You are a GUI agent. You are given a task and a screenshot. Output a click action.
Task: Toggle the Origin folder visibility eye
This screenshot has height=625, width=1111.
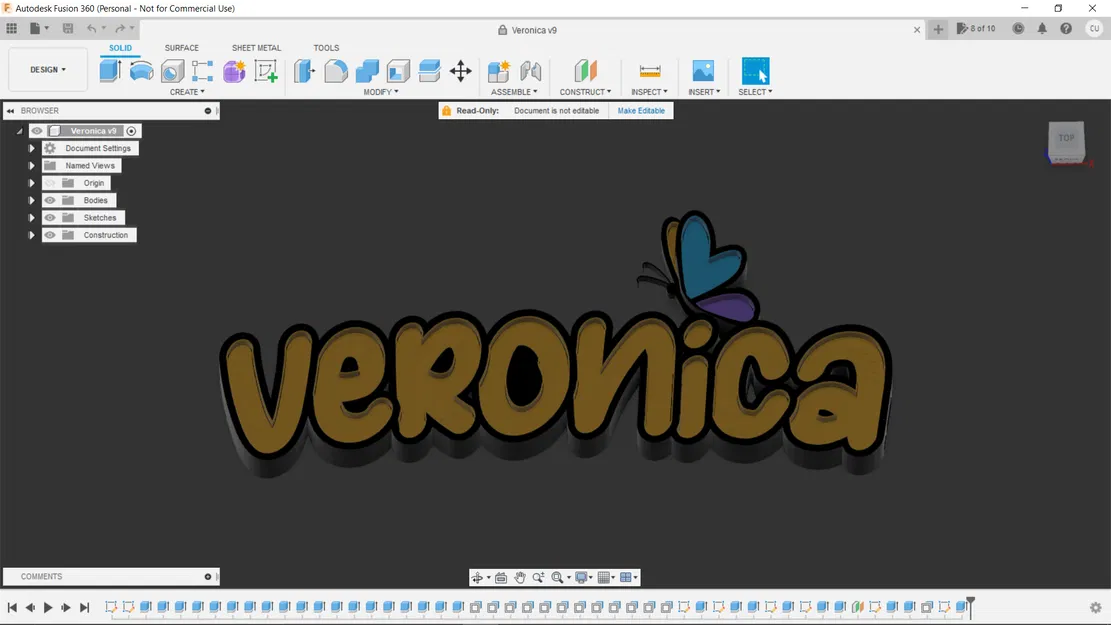tap(50, 183)
